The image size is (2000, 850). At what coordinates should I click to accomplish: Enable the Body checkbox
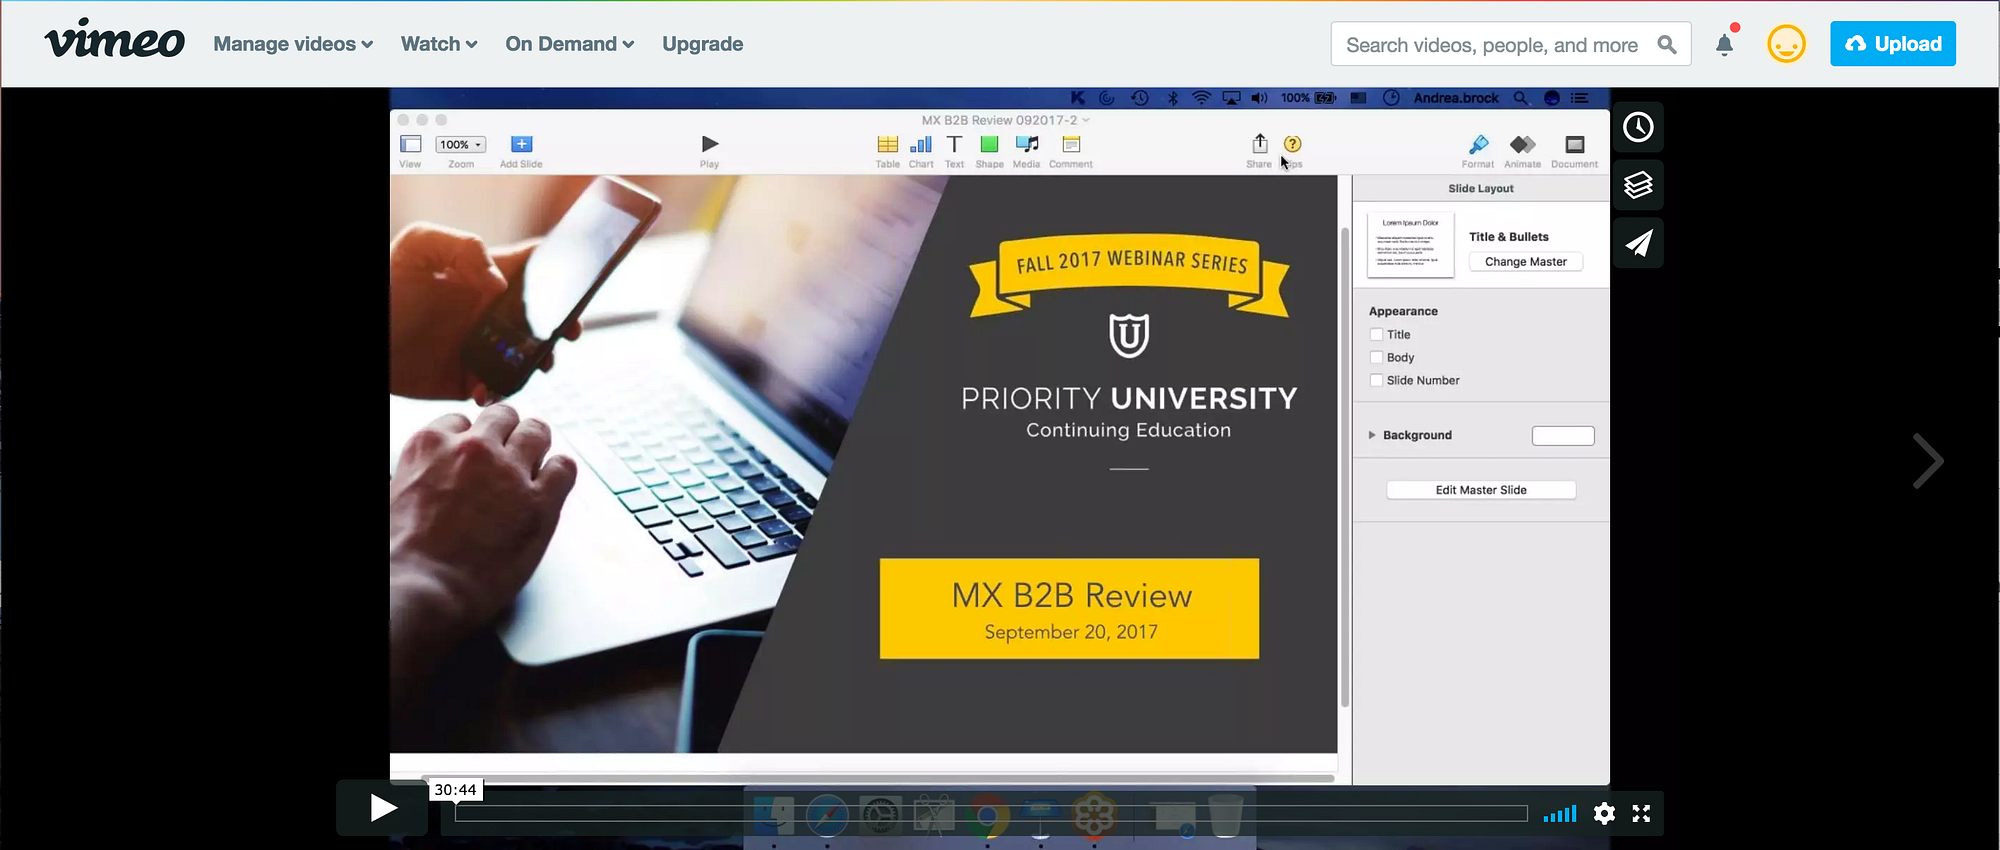pyautogui.click(x=1377, y=358)
